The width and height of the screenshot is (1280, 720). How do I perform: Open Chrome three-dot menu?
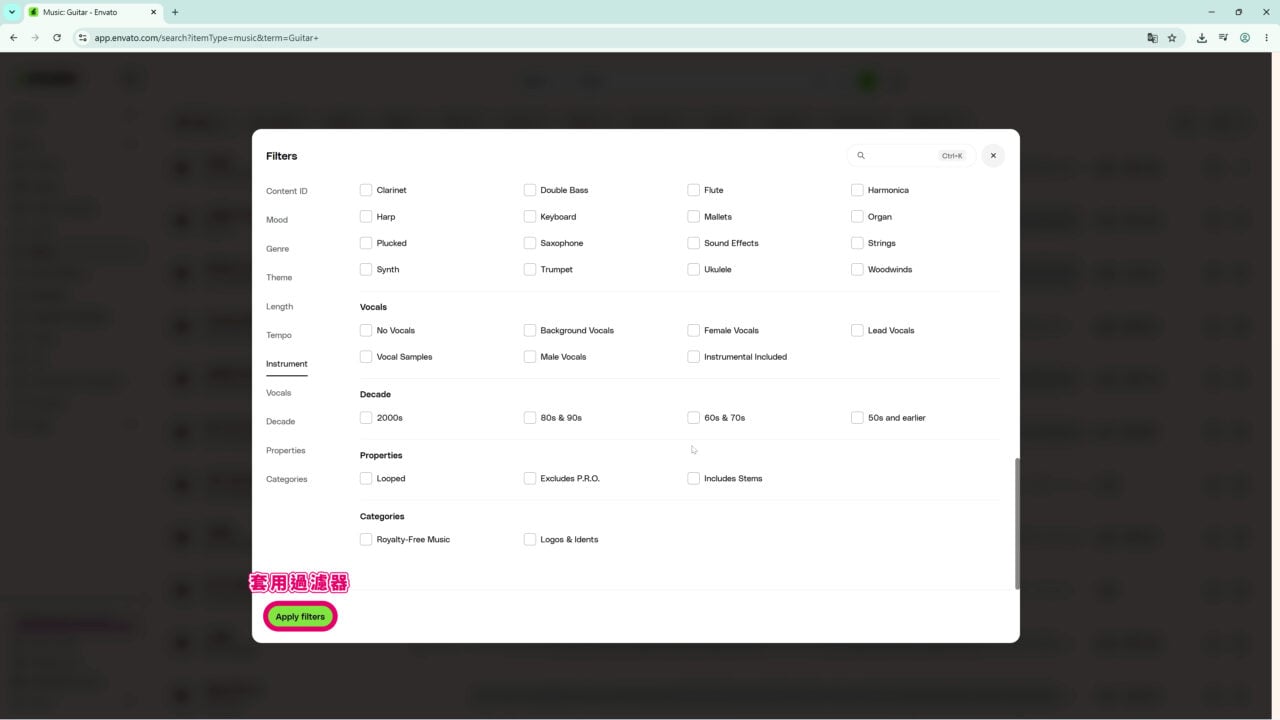tap(1266, 38)
